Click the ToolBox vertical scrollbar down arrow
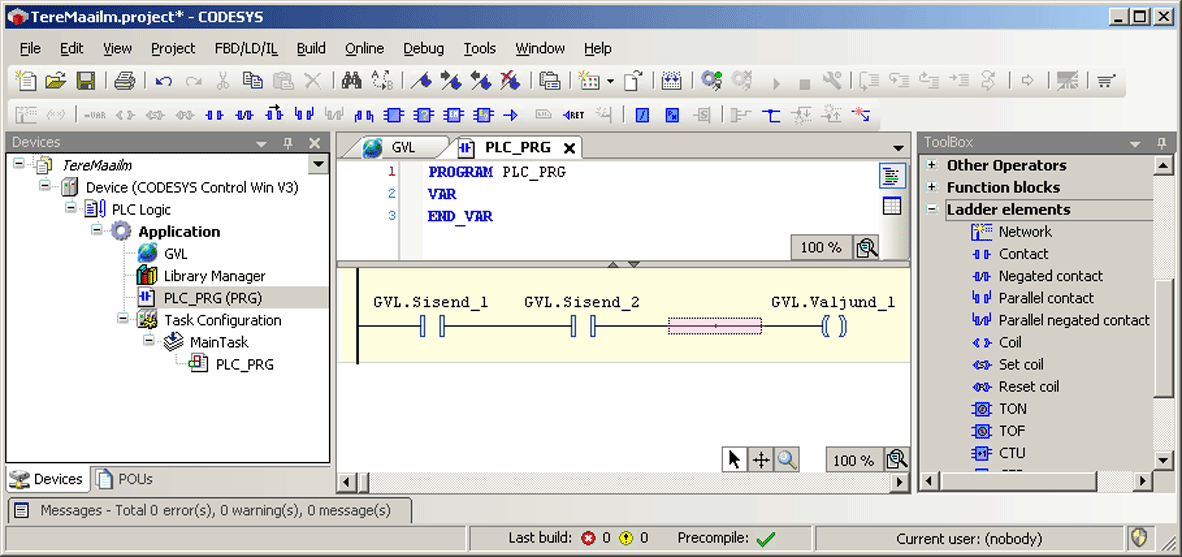1182x557 pixels. pos(1163,460)
